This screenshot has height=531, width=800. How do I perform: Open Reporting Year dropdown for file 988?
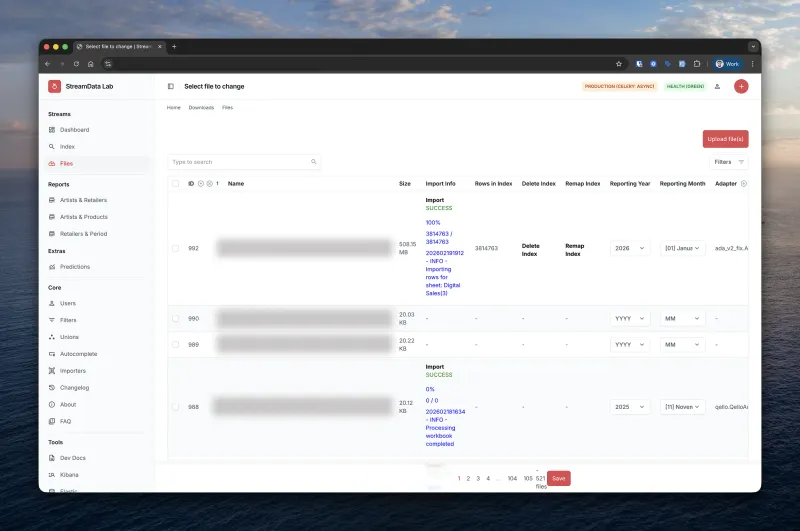click(x=630, y=407)
